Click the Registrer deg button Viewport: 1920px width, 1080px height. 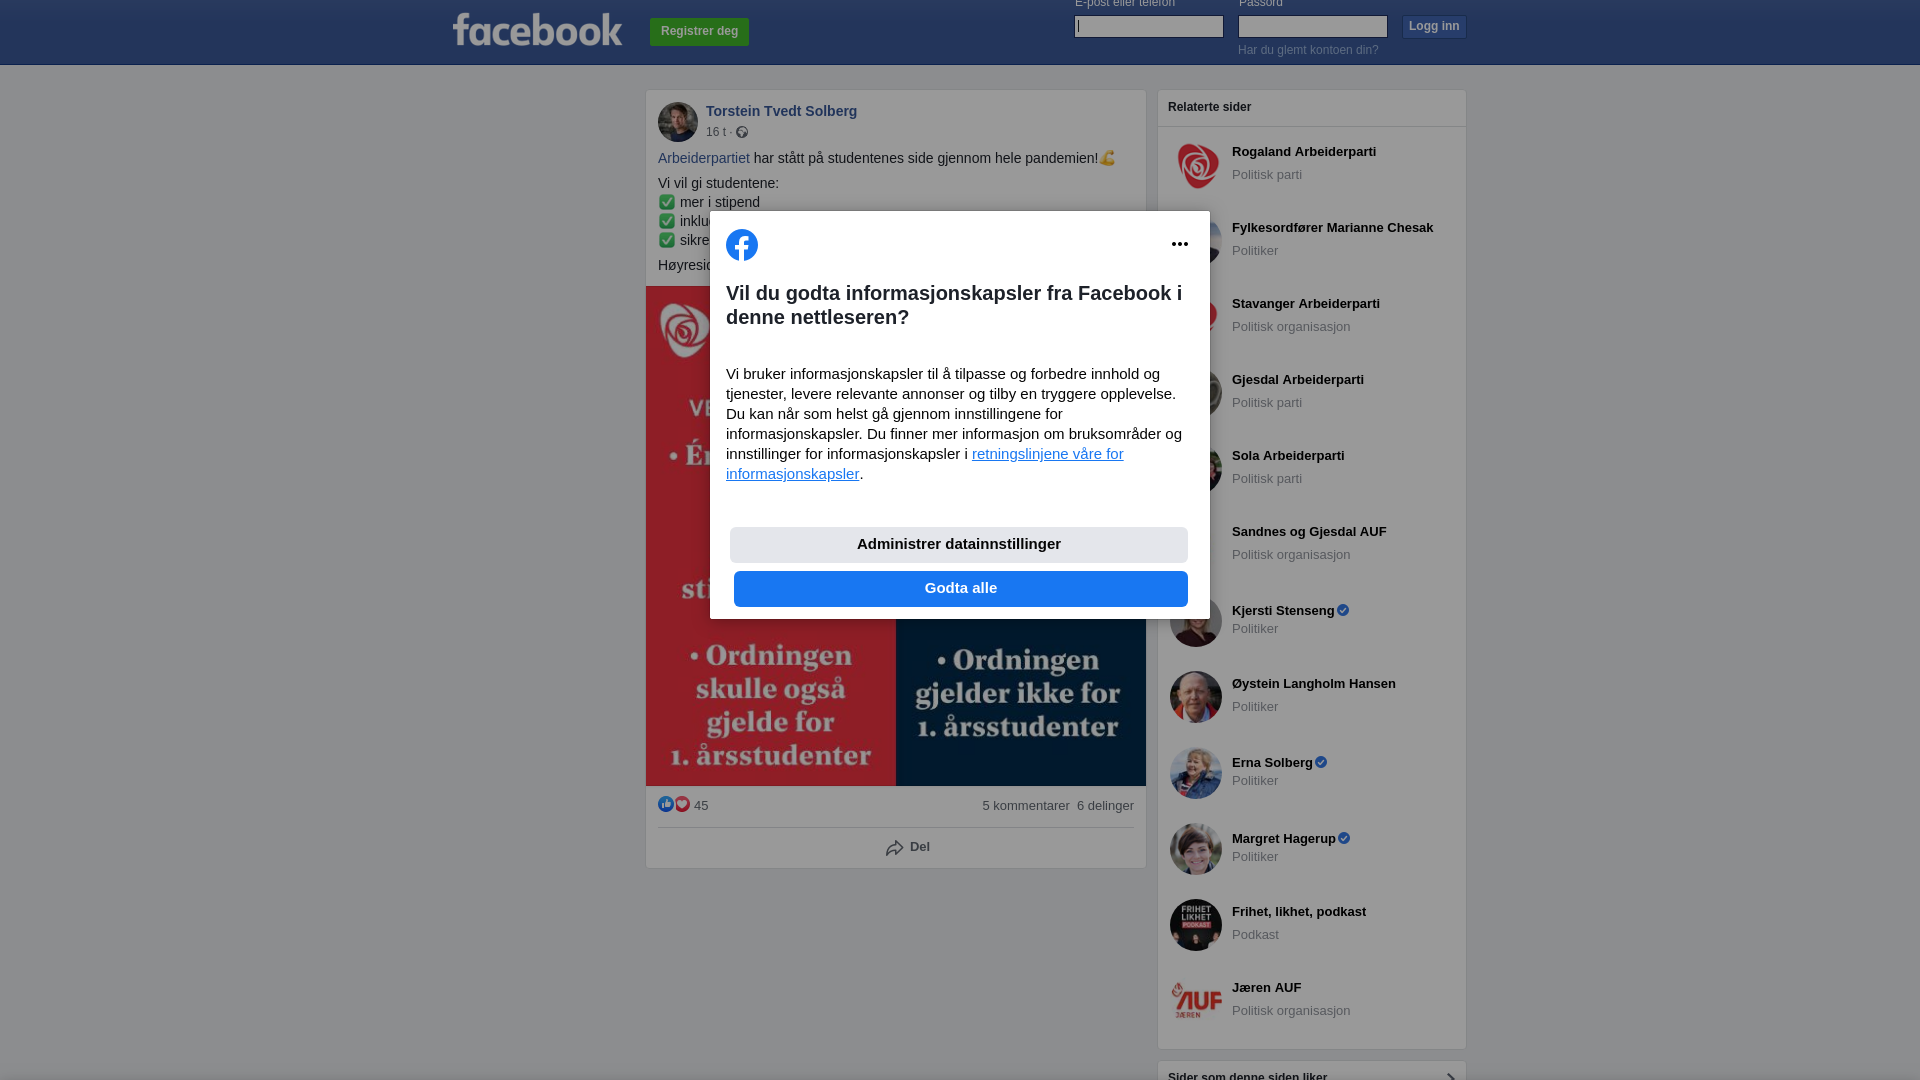(699, 32)
